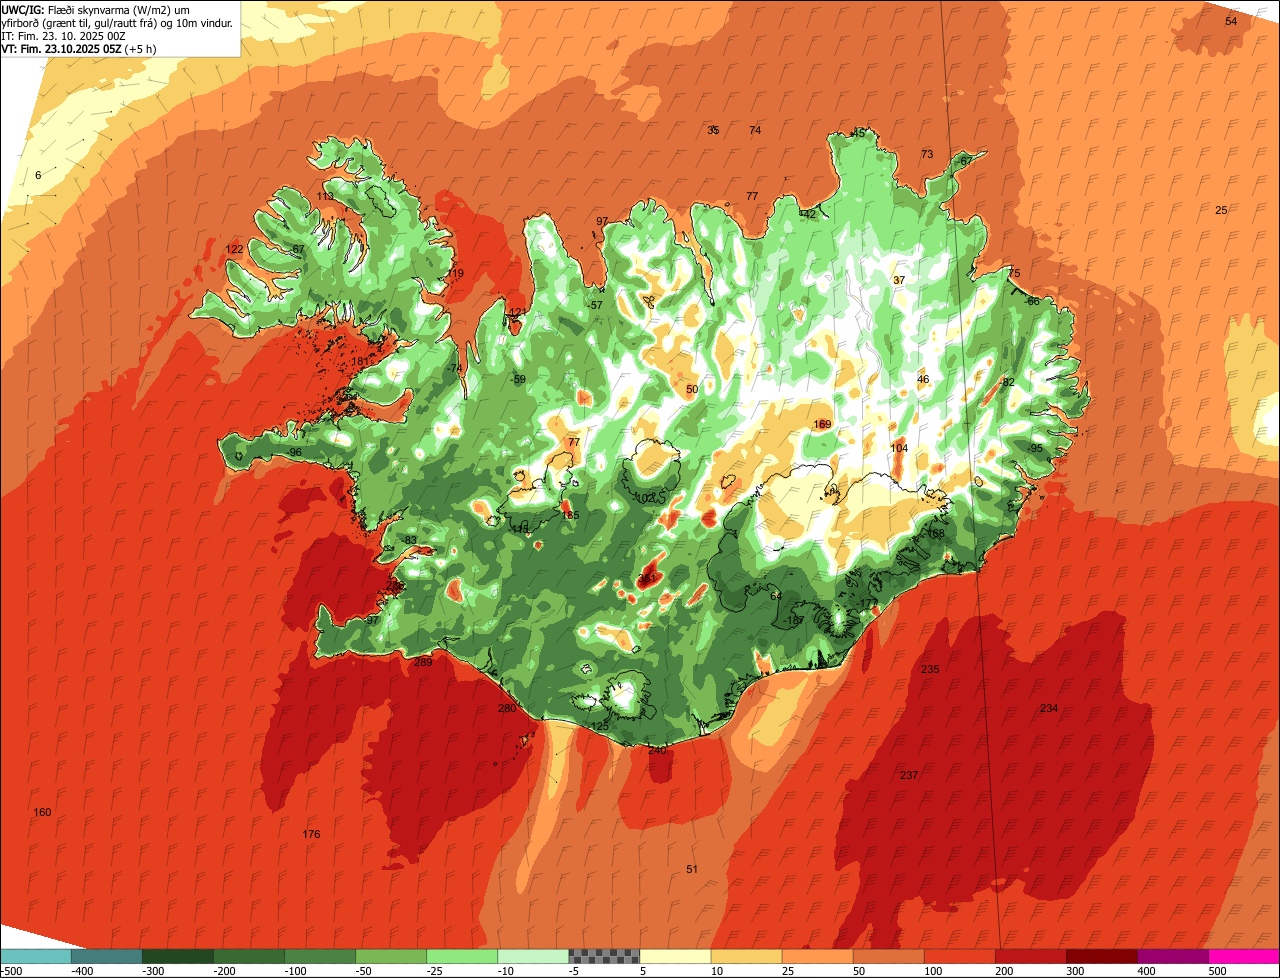Click the title line 'UWC/IG: Flæði skynvarma (W/m2) um'
Viewport: 1280px width, 978px height.
pos(96,9)
